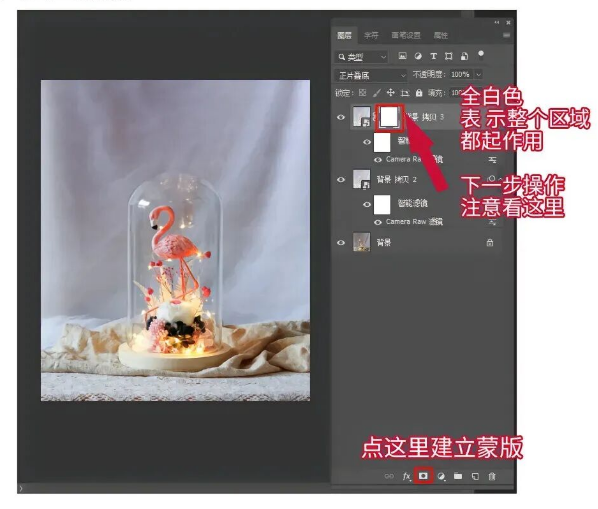Viewport: 598px width, 509px height.
Task: Open the Layers panel flyout menu
Action: pyautogui.click(x=506, y=35)
